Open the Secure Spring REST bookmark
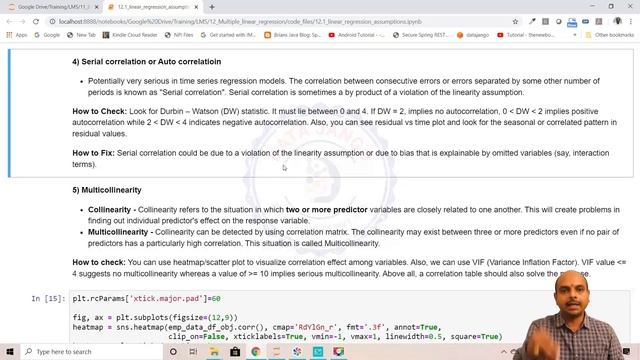Viewport: 640px width, 360px height. tap(420, 35)
